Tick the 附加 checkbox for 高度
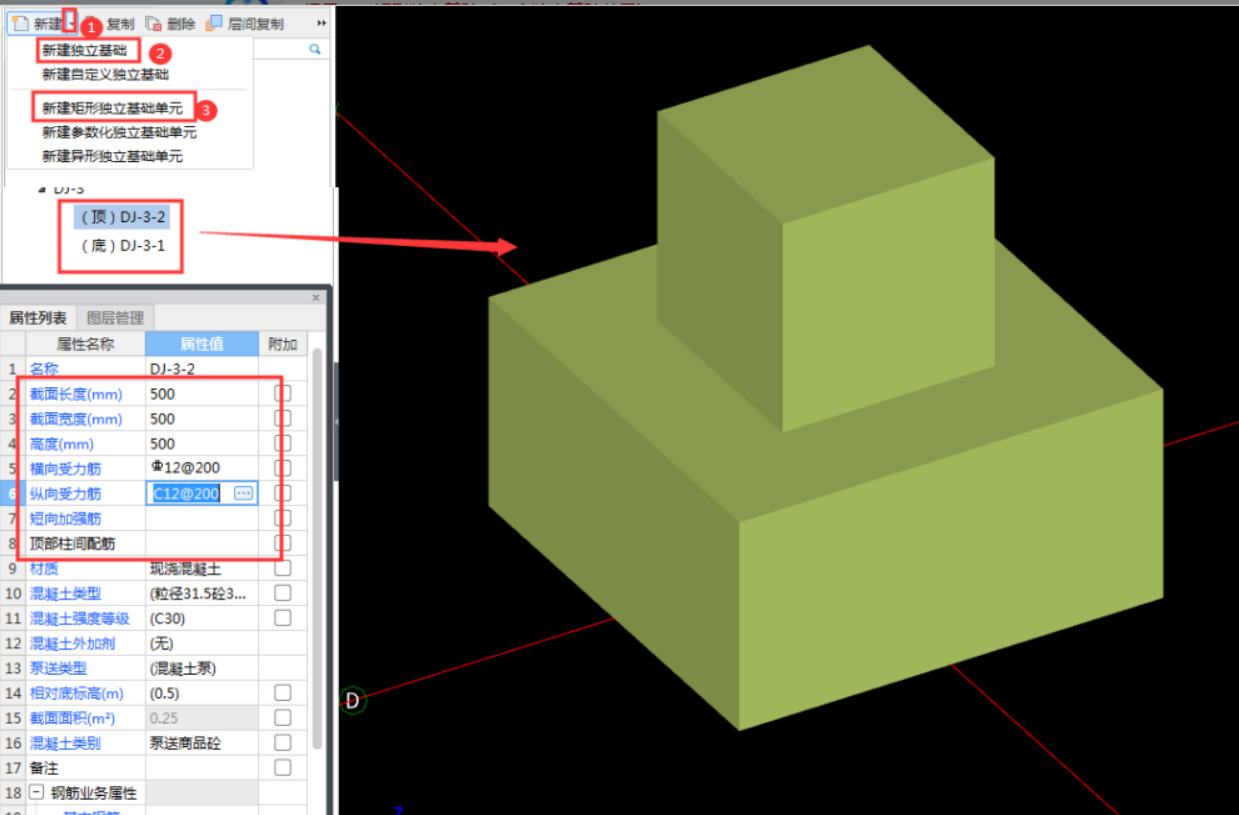The image size is (1239, 815). point(283,444)
